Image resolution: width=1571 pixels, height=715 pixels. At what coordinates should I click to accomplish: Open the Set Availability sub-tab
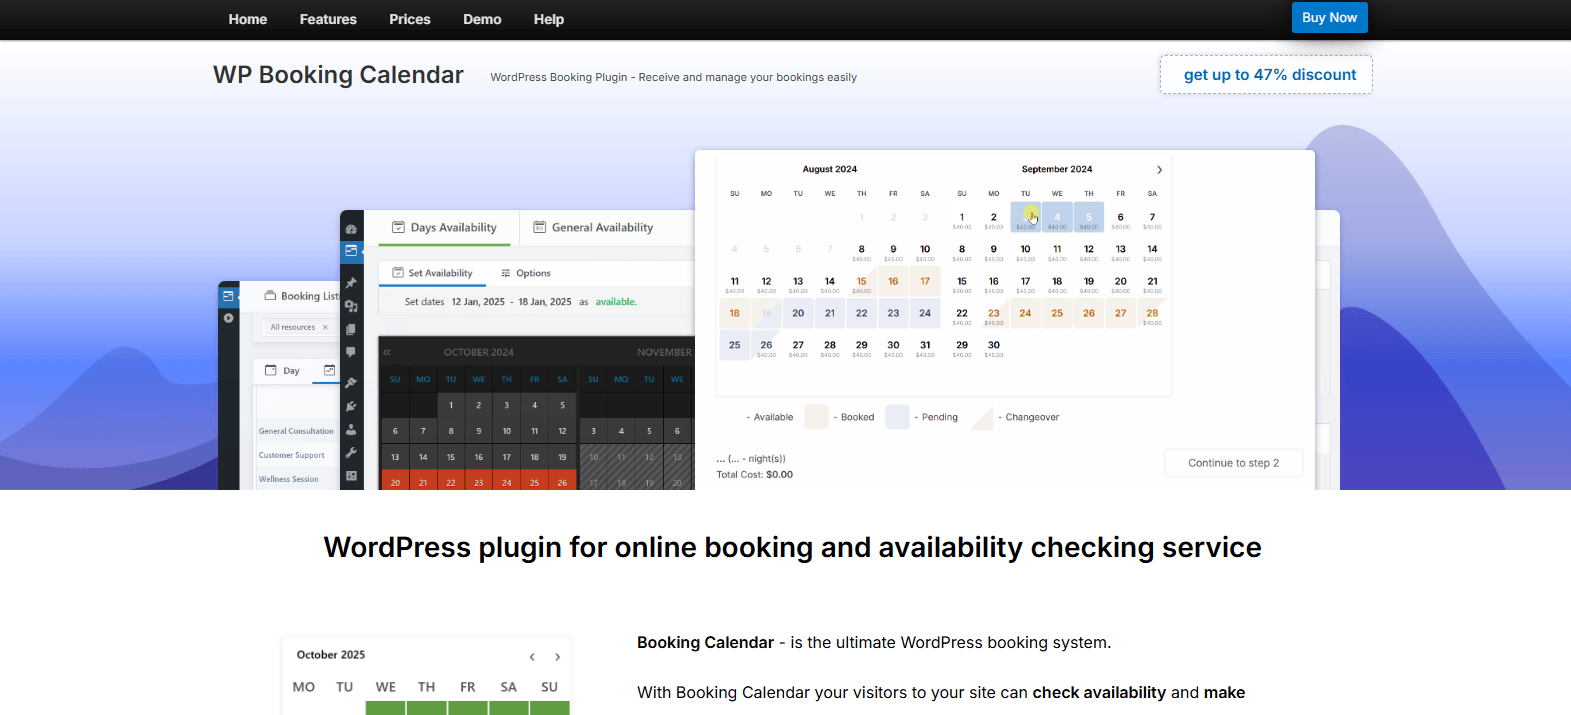(432, 273)
